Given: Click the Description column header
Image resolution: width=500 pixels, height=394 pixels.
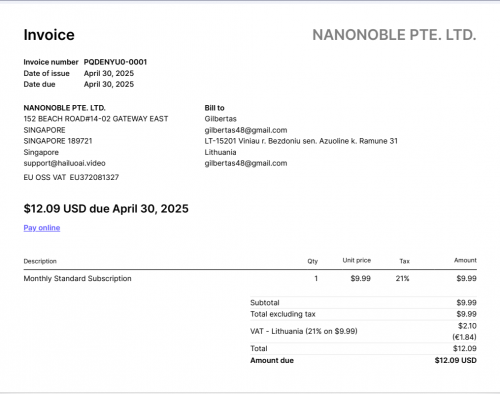Looking at the screenshot, I should [x=40, y=261].
